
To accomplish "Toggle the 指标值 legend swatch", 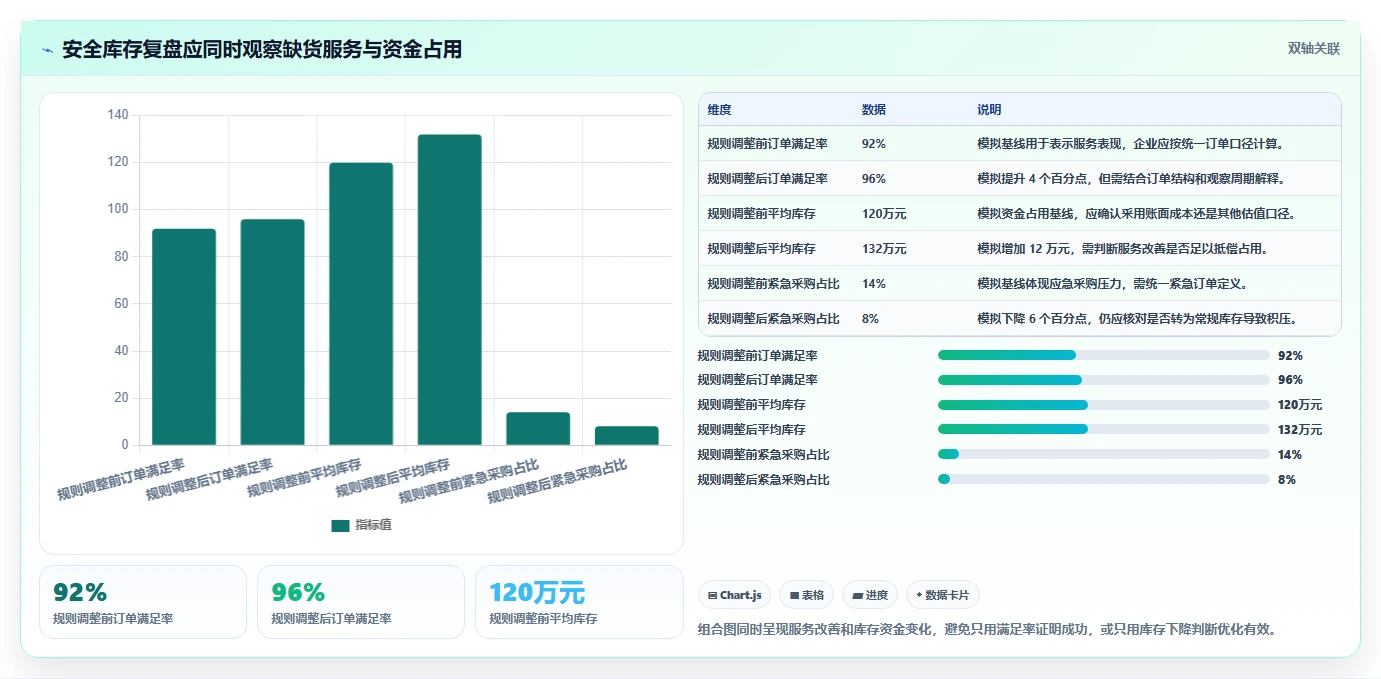I will pos(340,525).
